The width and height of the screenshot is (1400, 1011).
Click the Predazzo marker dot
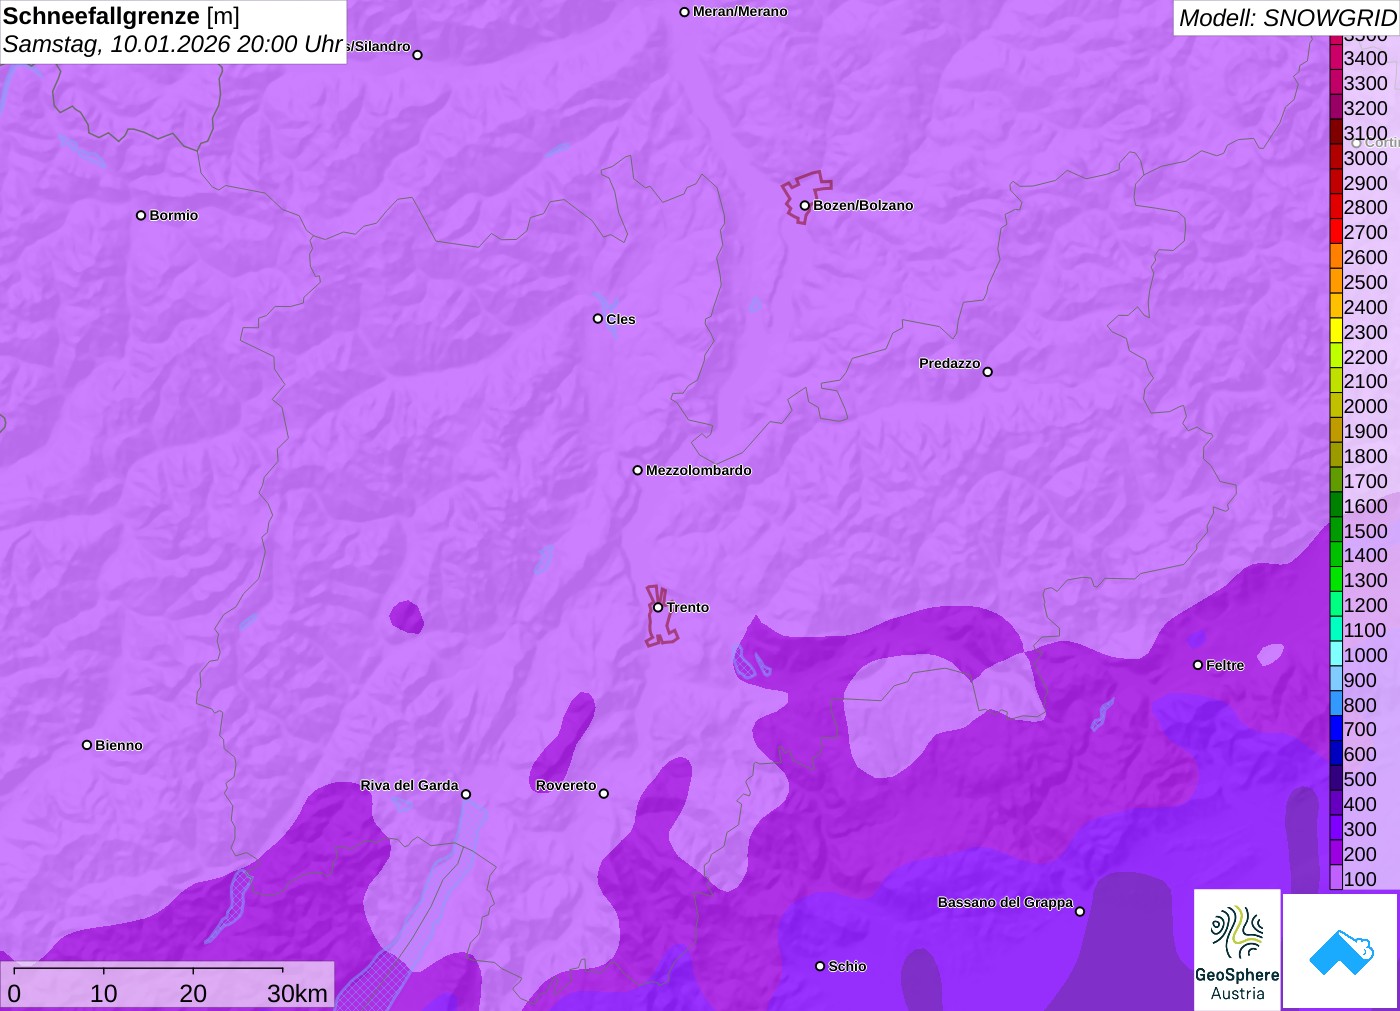988,372
